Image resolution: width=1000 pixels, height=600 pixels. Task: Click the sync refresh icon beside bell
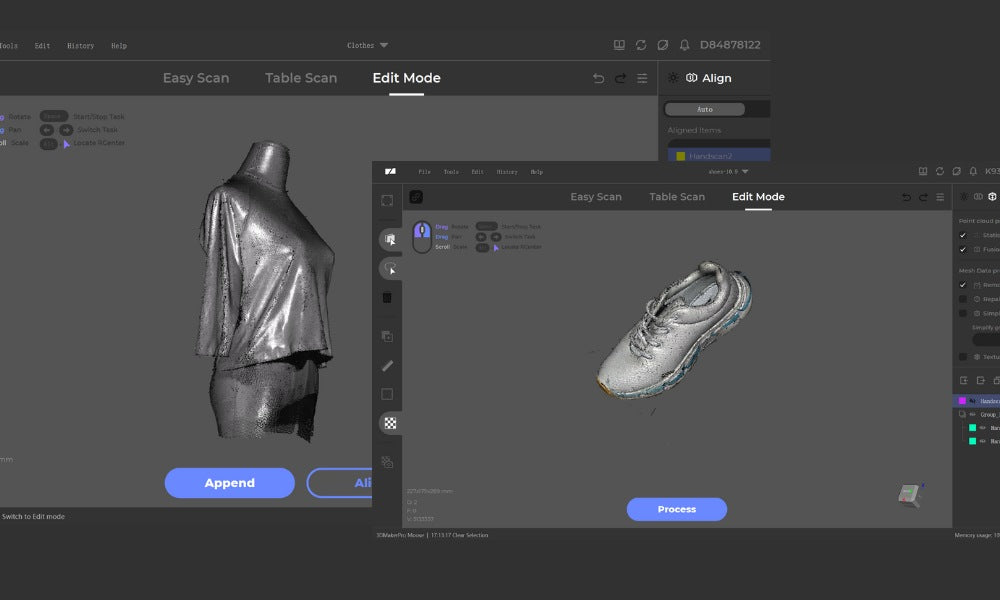click(x=641, y=45)
